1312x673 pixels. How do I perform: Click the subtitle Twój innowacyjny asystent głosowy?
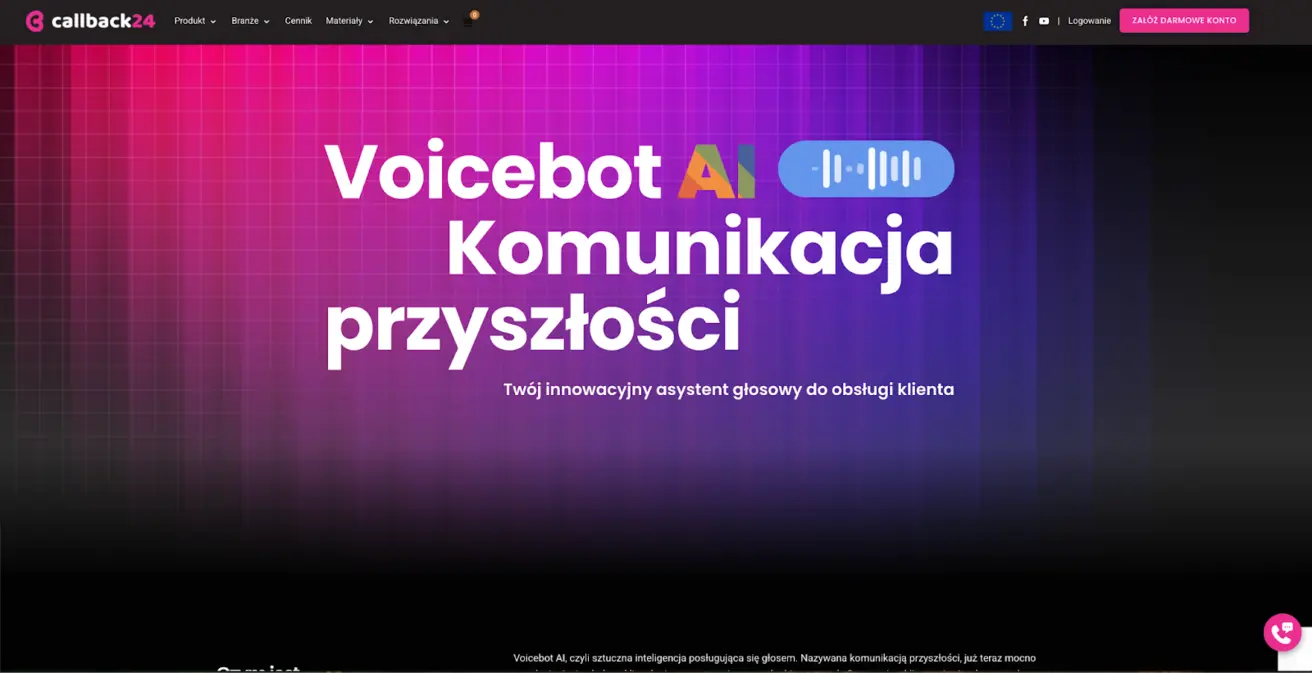[729, 389]
